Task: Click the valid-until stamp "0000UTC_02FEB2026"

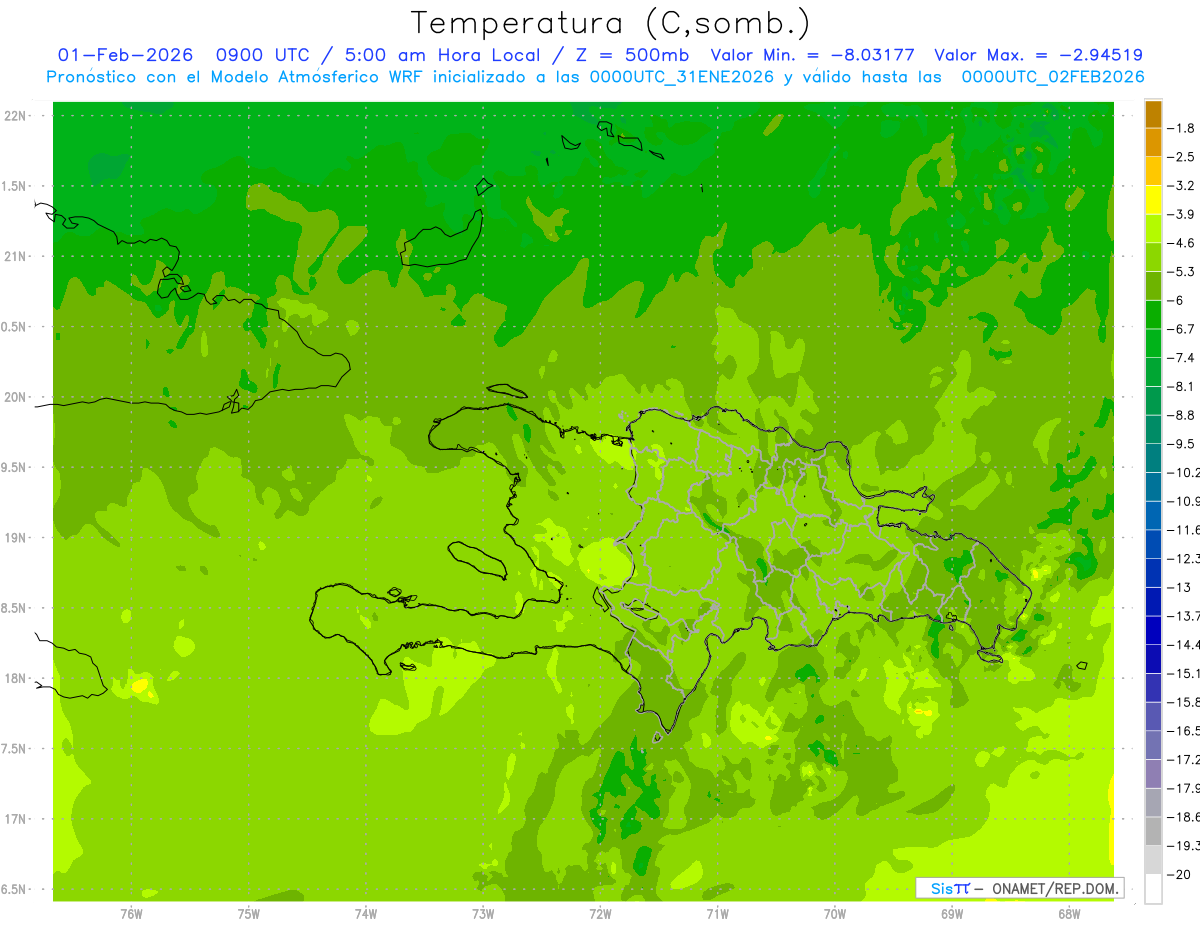Action: pos(1052,77)
